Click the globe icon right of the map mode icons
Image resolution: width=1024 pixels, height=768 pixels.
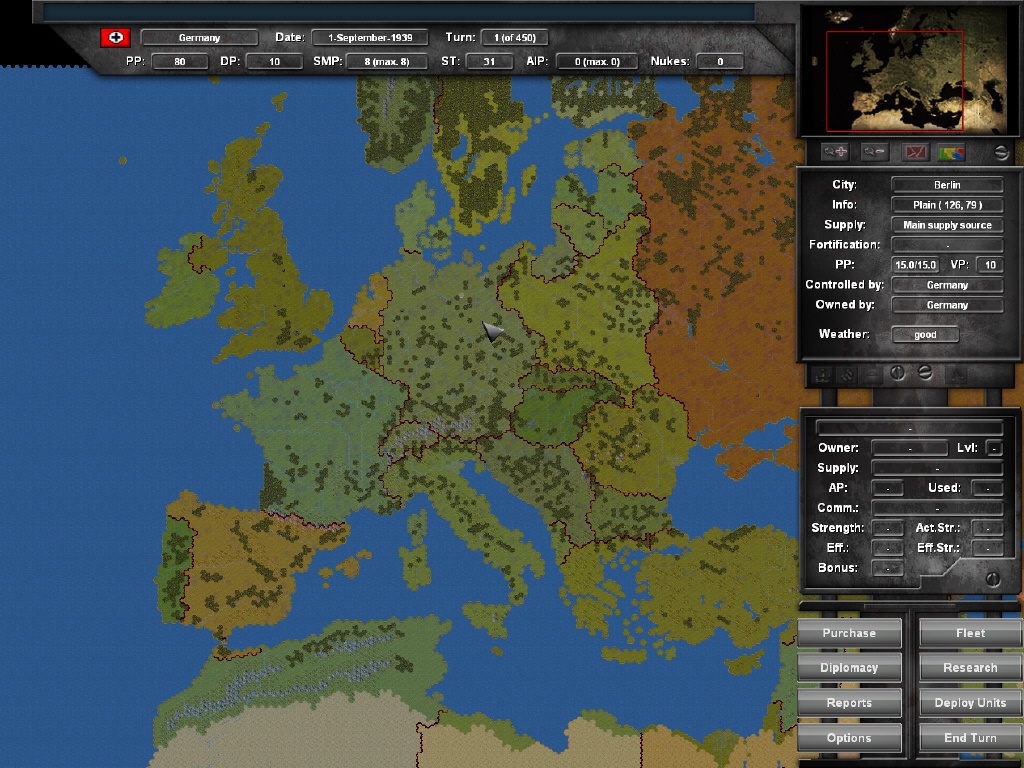(1003, 153)
